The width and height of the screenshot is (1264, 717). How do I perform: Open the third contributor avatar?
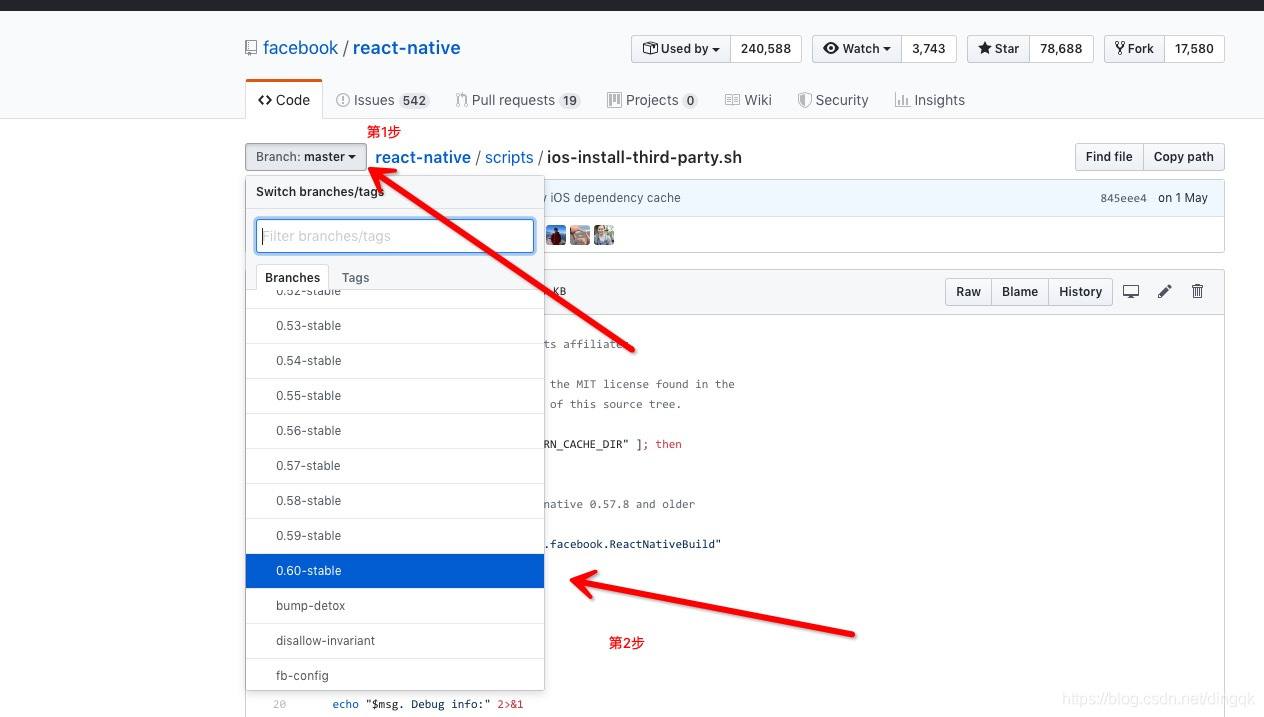point(604,235)
